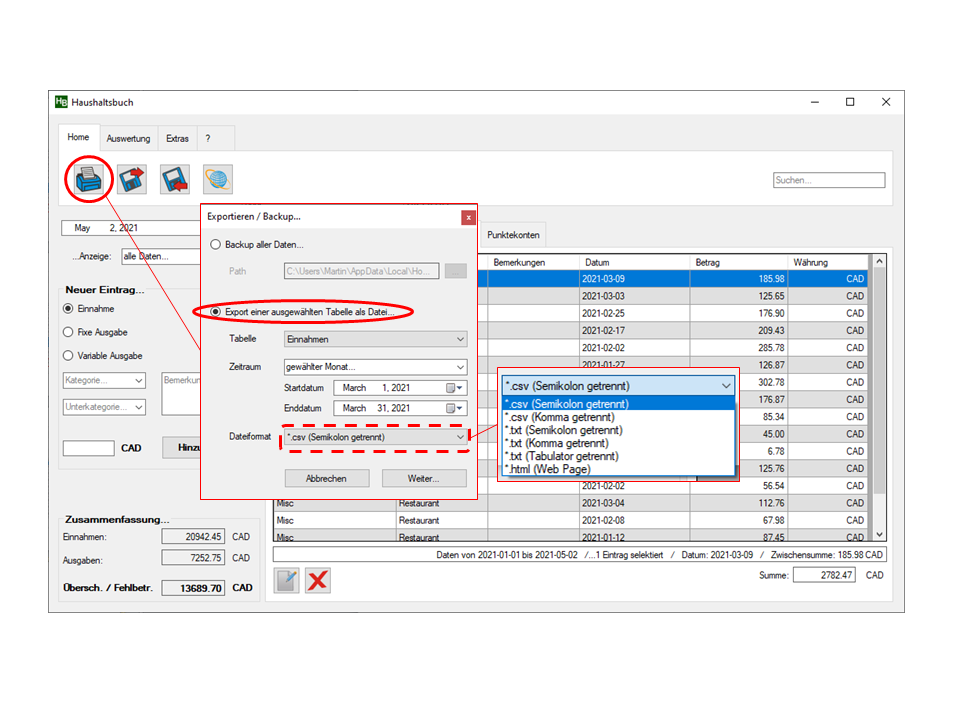960x720 pixels.
Task: Switch to the Auswertung tab
Action: tap(128, 139)
